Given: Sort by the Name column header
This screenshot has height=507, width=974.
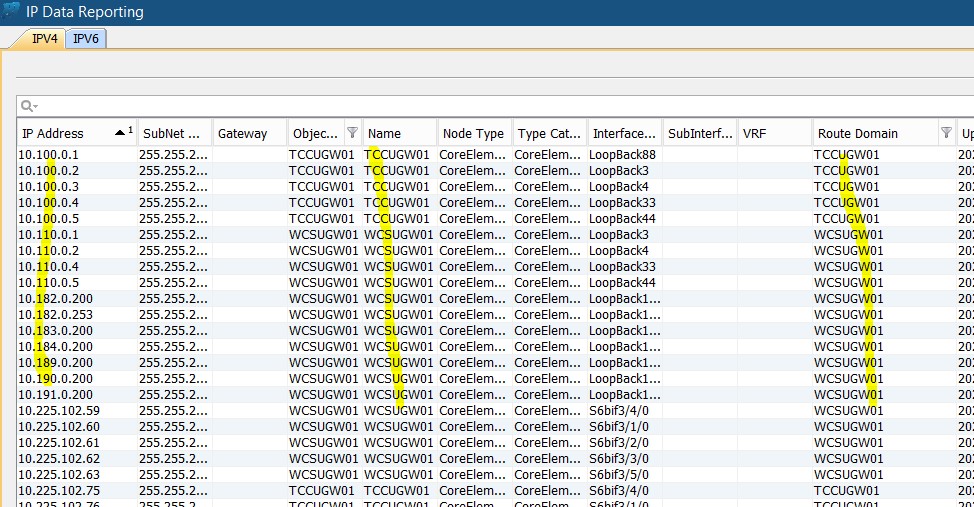Looking at the screenshot, I should point(398,133).
